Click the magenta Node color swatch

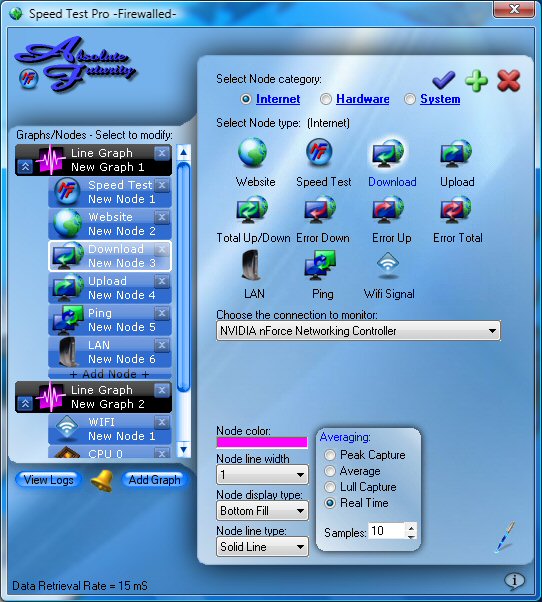[x=262, y=442]
